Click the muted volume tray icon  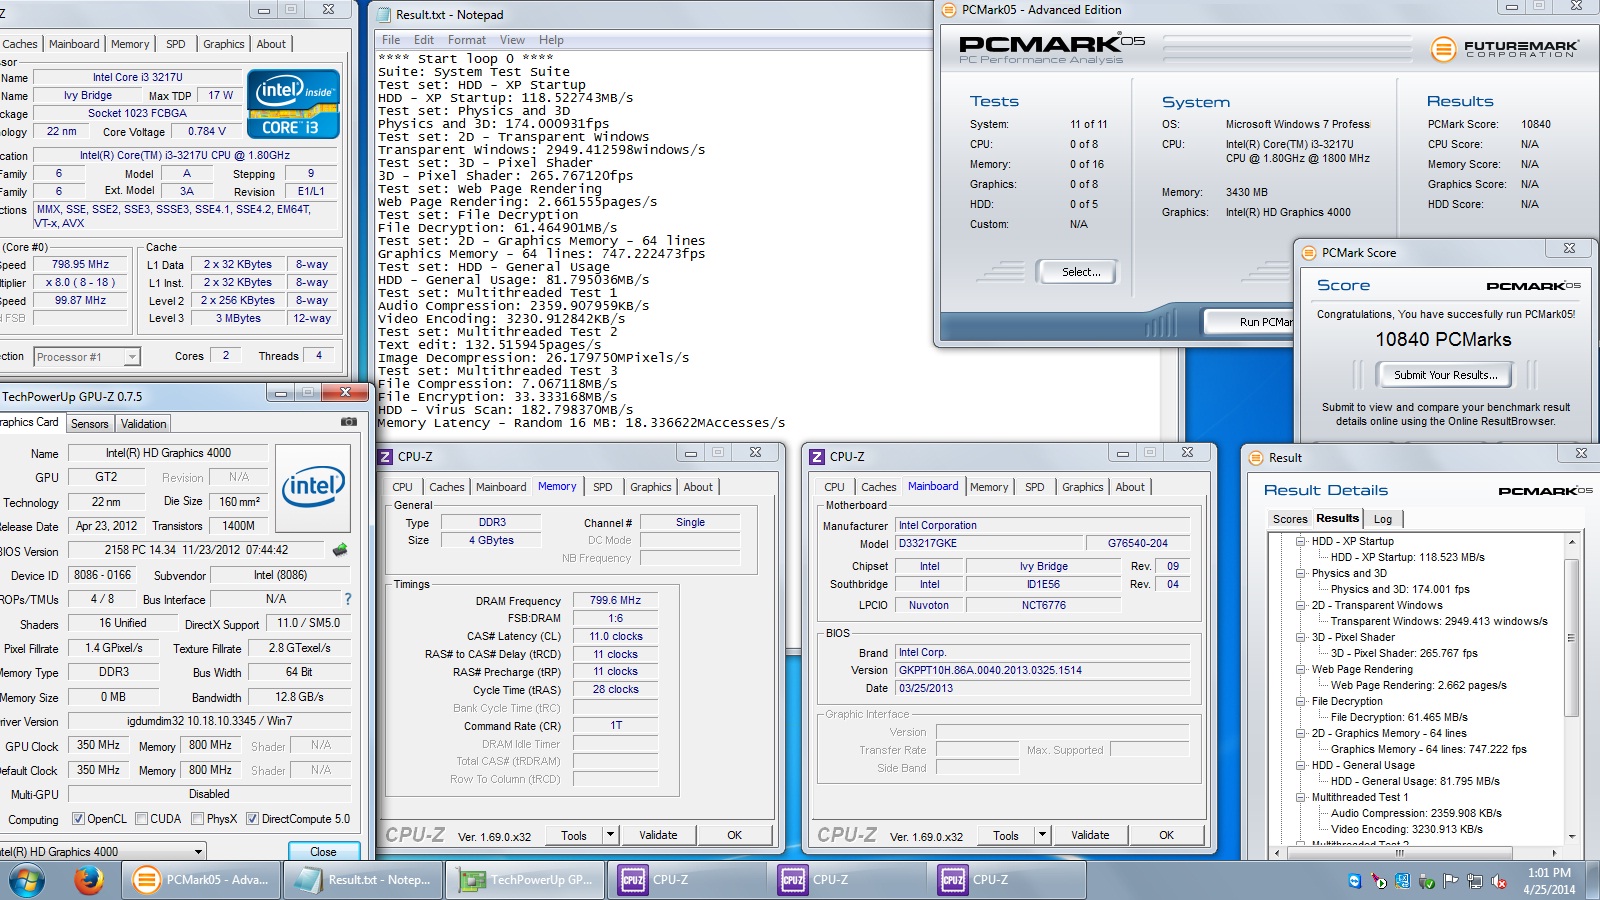pos(1499,881)
